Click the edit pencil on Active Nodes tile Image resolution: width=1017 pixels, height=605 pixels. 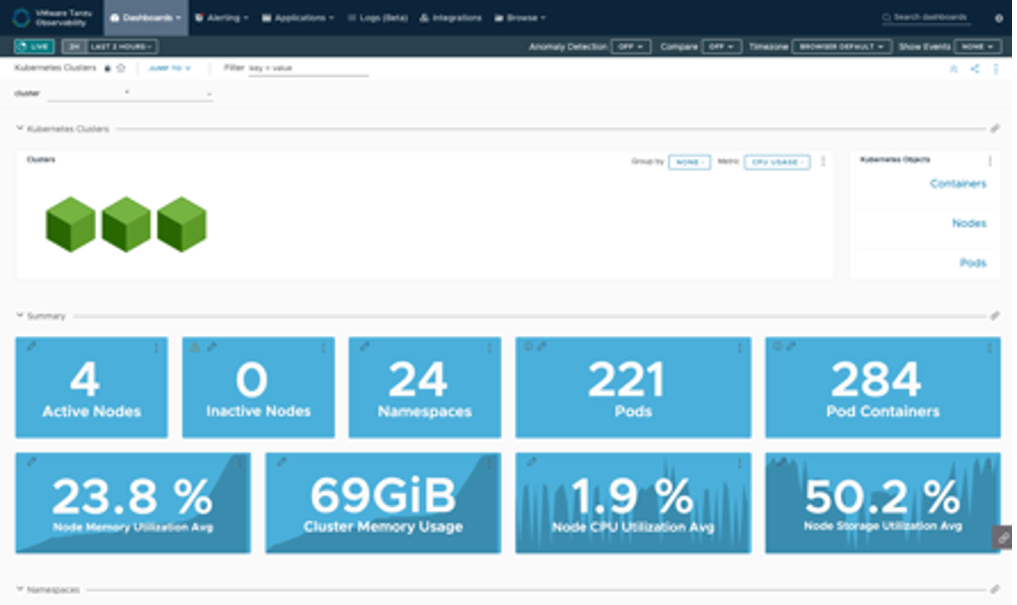31,347
